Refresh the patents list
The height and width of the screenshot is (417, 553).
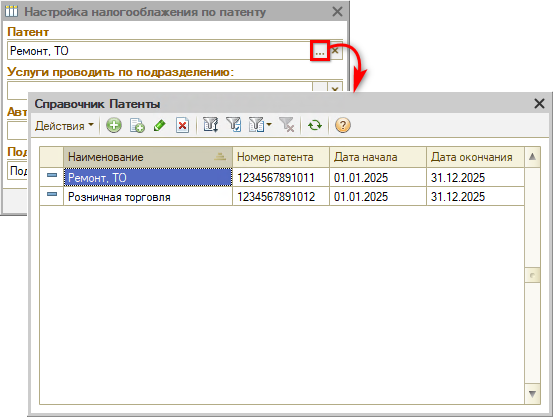[315, 125]
